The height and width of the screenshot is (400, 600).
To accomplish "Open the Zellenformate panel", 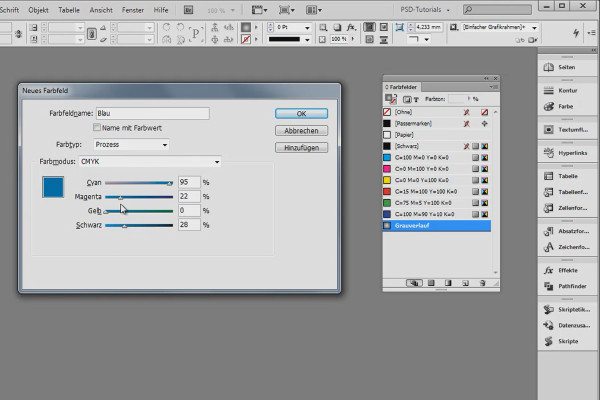I will coord(566,208).
